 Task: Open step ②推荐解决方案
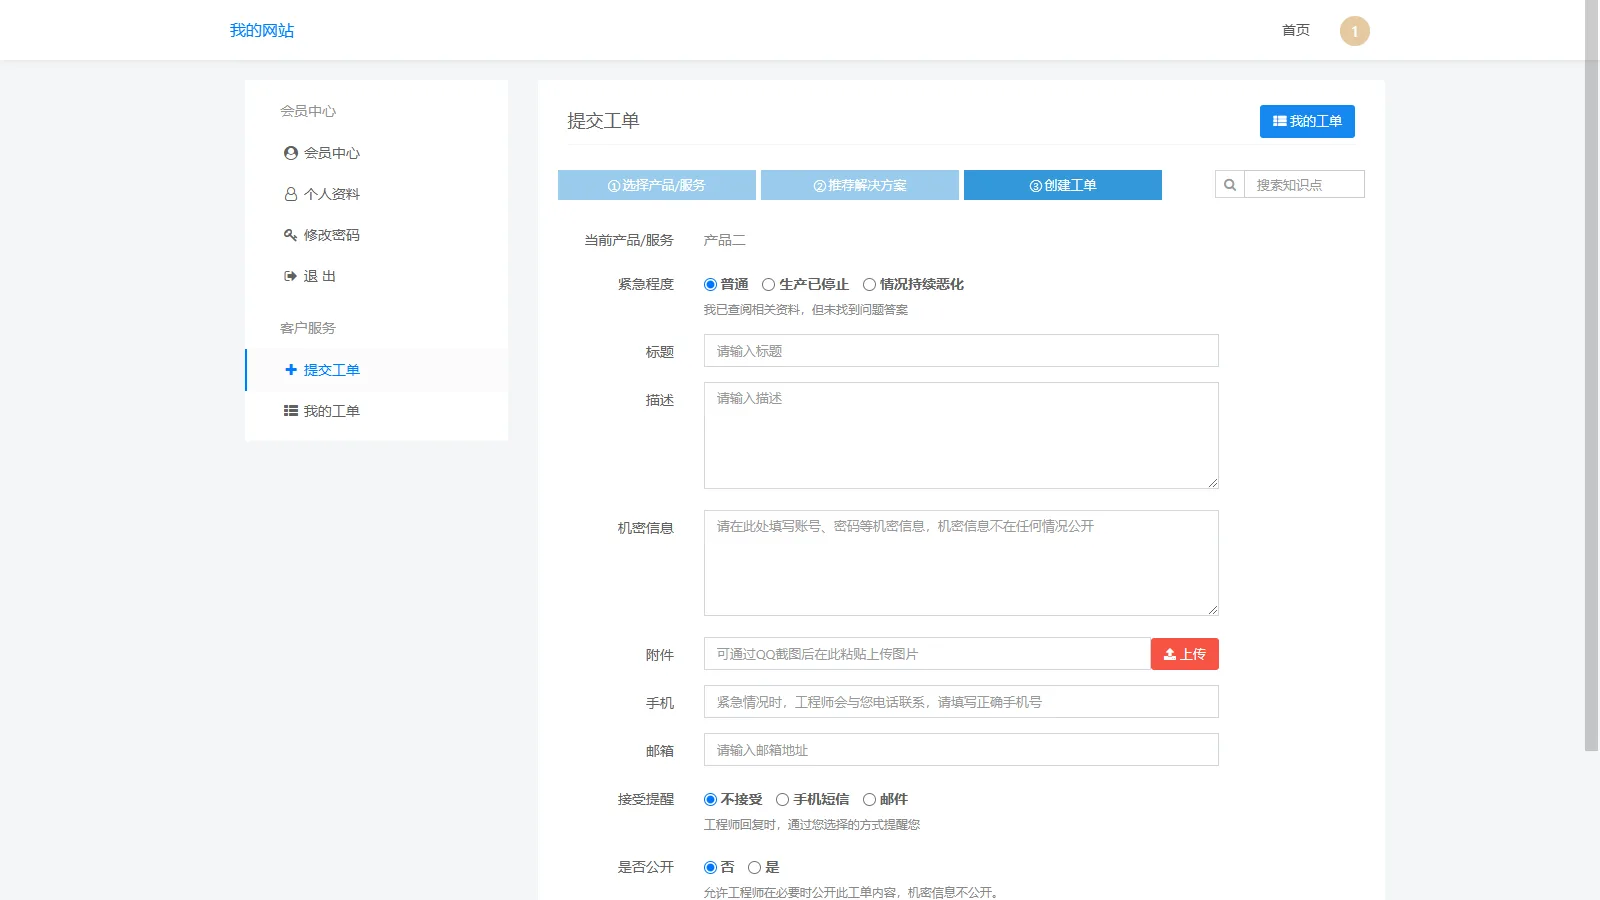coord(860,184)
